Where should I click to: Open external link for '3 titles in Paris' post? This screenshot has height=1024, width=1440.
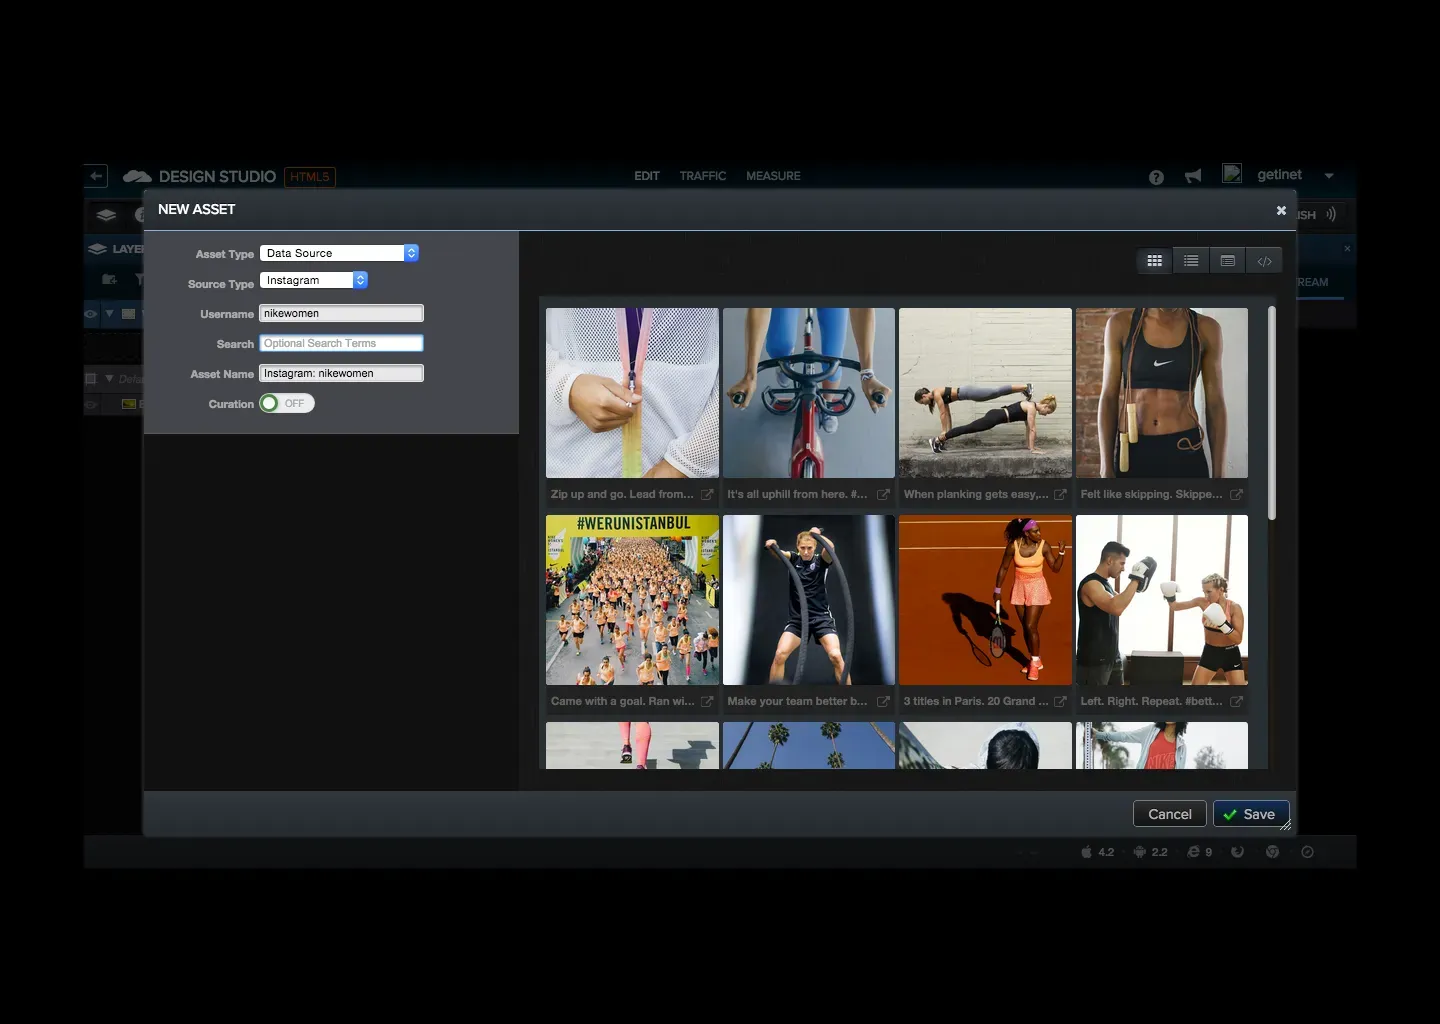[x=1060, y=701]
